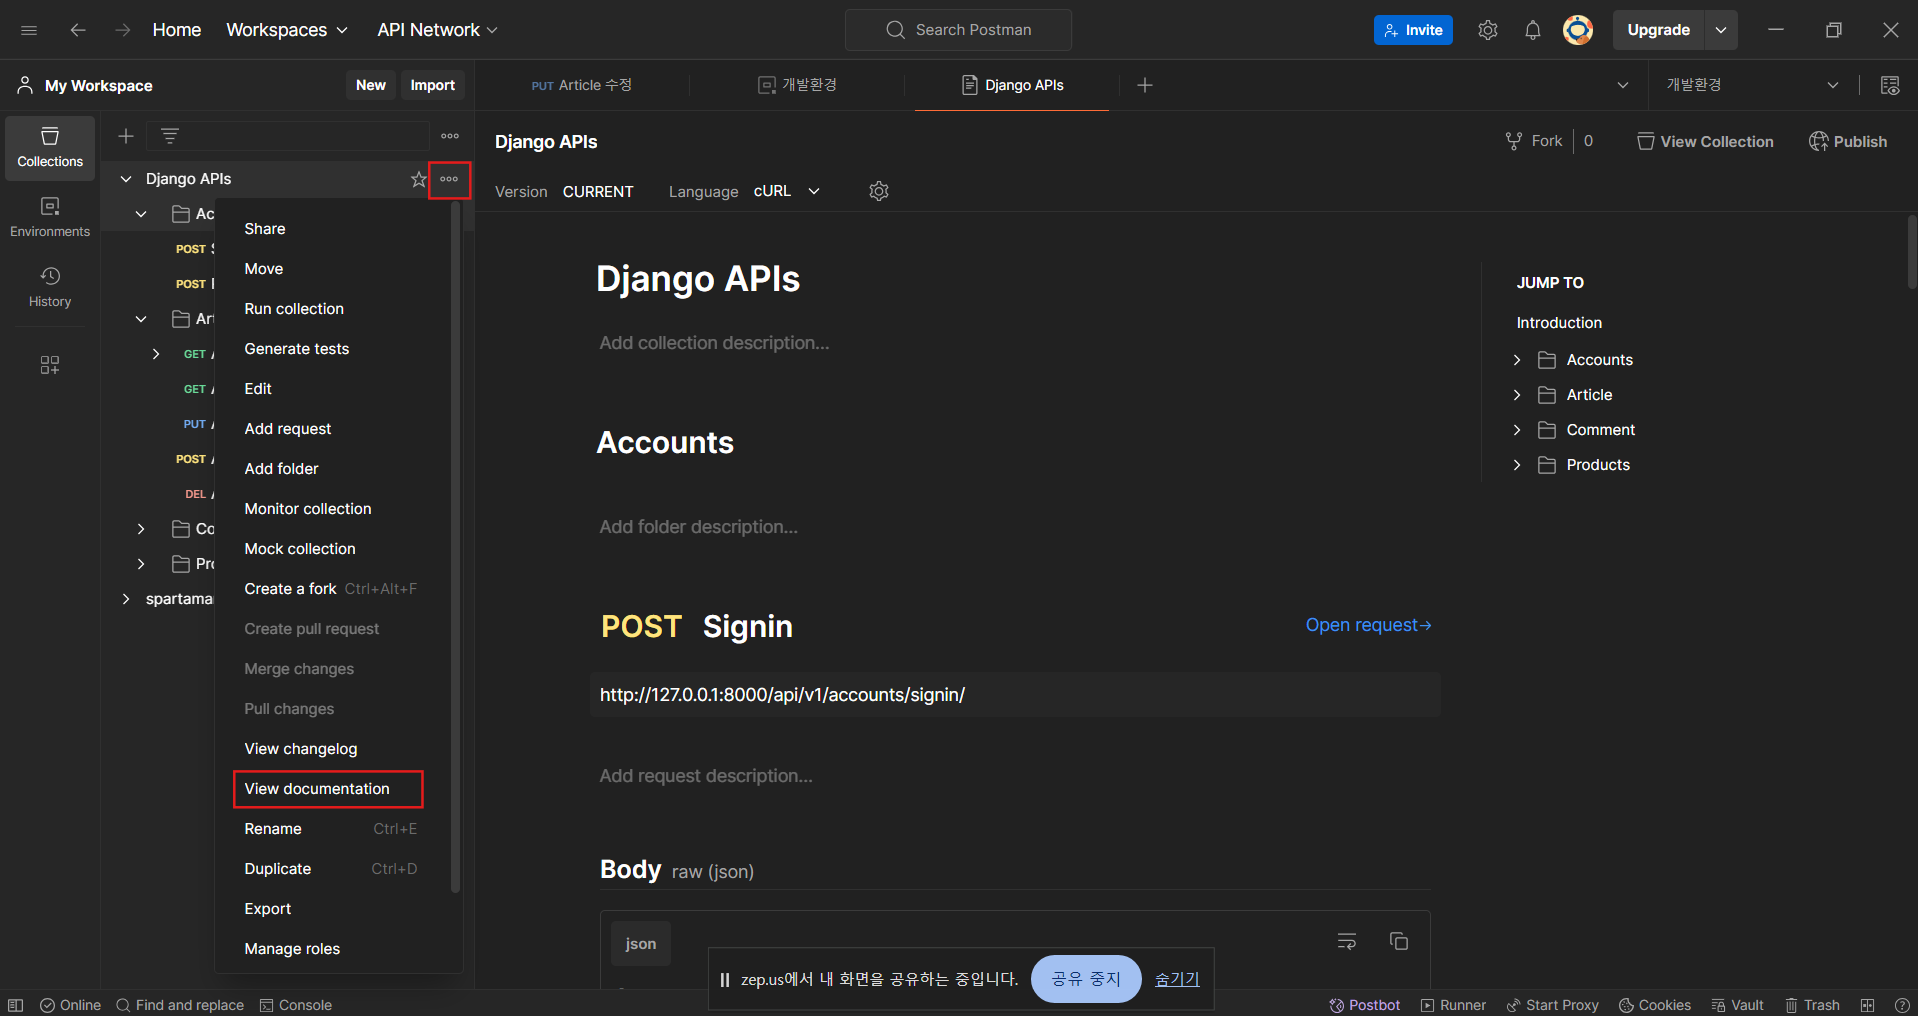Open Cookies manager in status bar

tap(1655, 1005)
